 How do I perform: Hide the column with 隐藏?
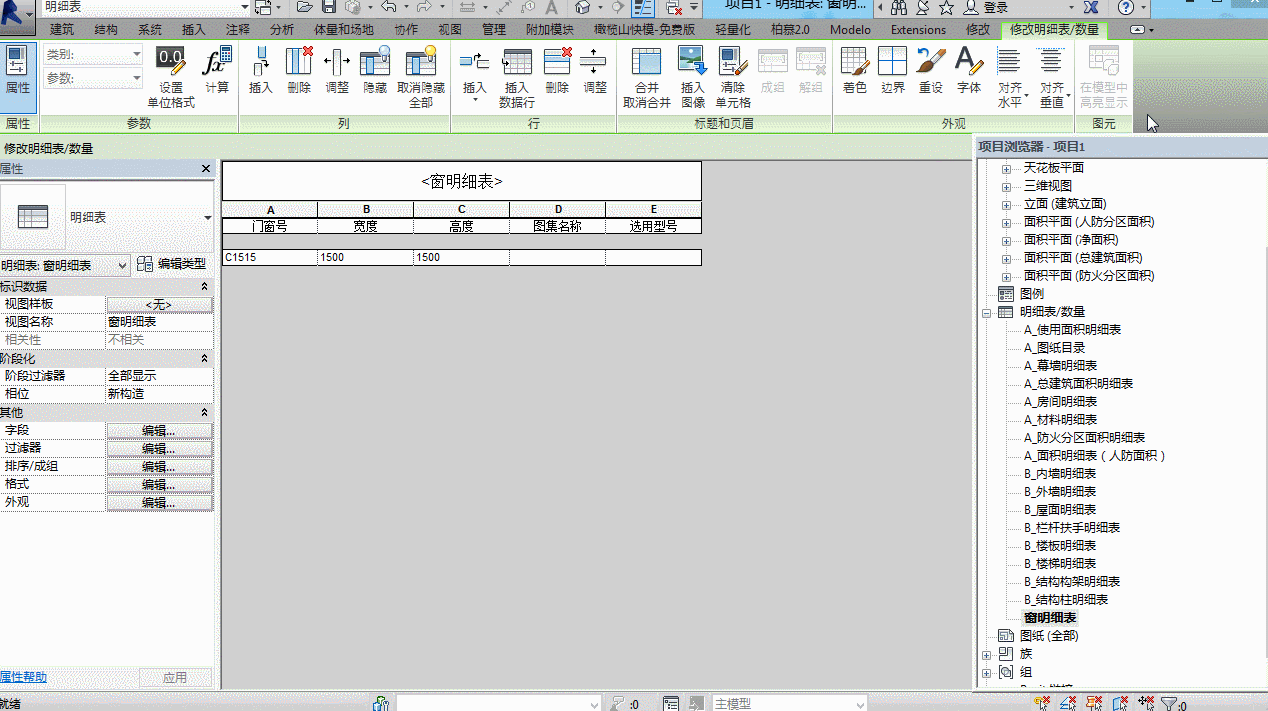375,70
